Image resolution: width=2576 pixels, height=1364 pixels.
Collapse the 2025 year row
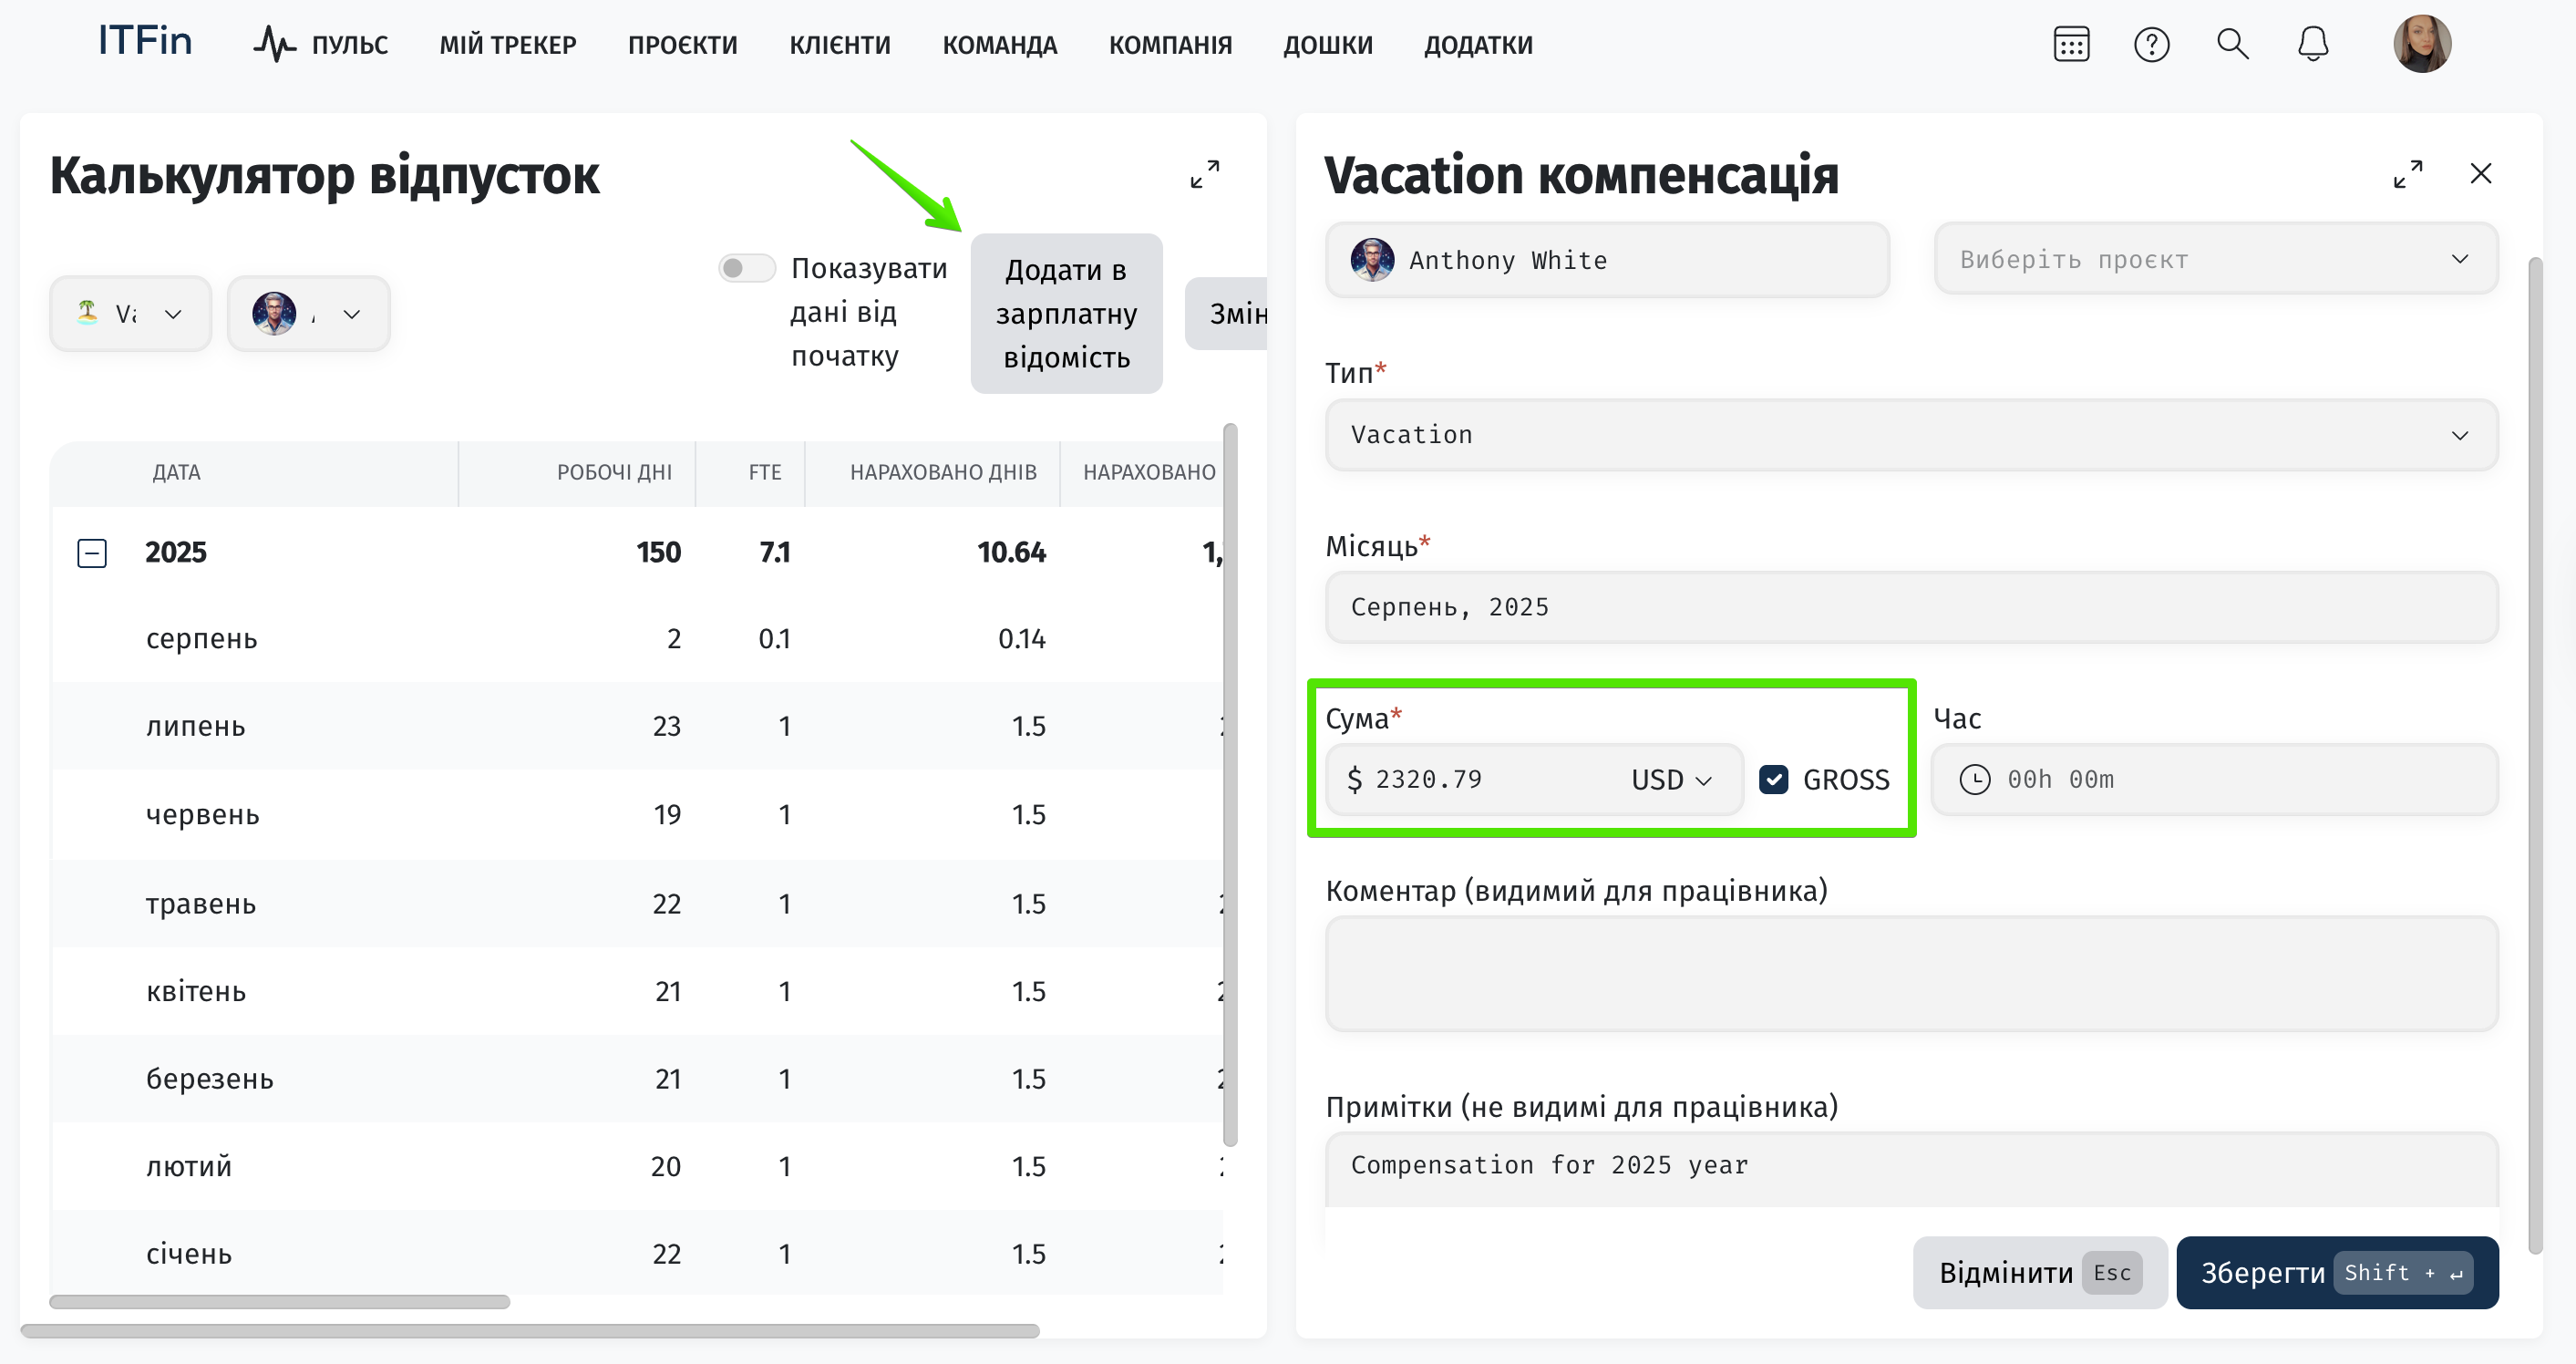92,553
